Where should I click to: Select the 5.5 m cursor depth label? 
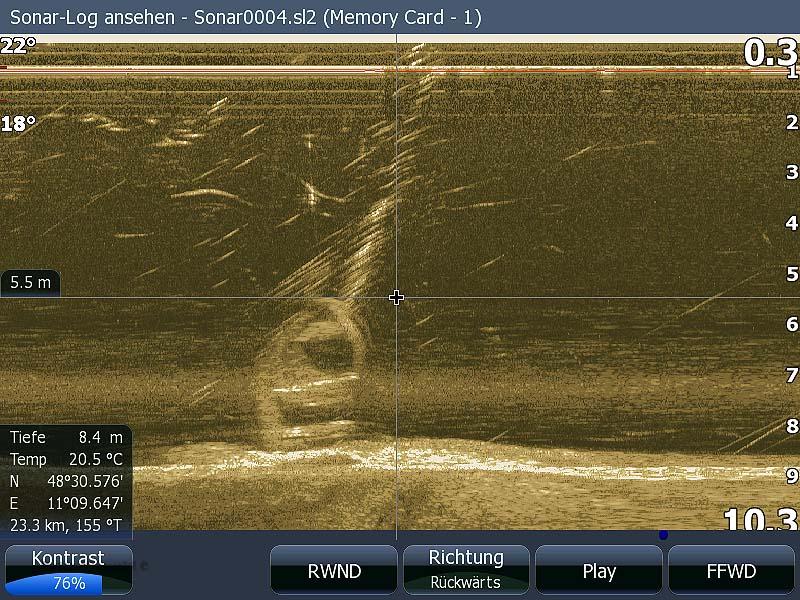pos(30,283)
